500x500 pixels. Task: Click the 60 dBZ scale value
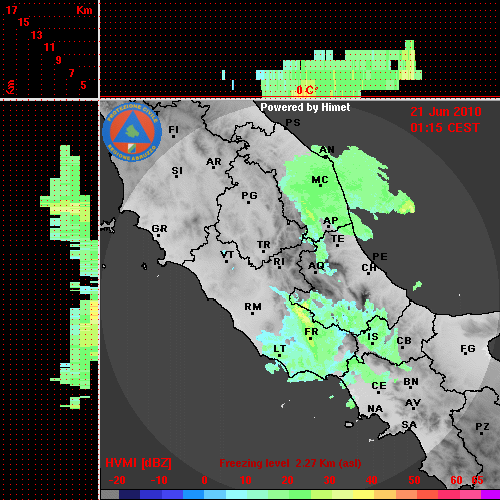click(x=456, y=480)
